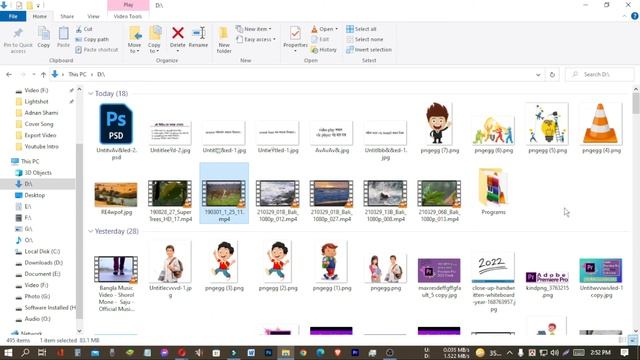Click Select none in the ribbon

(x=364, y=39)
